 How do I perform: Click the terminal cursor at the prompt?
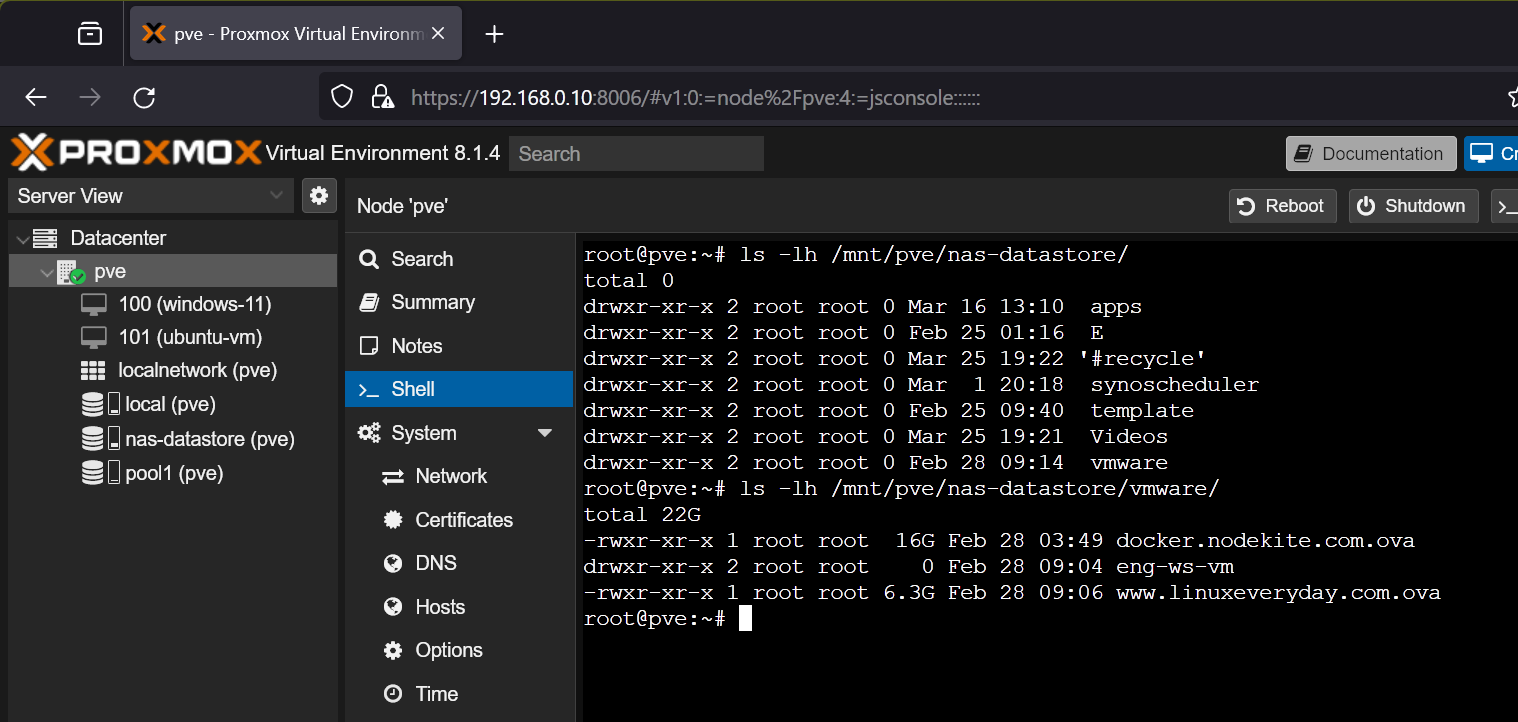(x=745, y=619)
